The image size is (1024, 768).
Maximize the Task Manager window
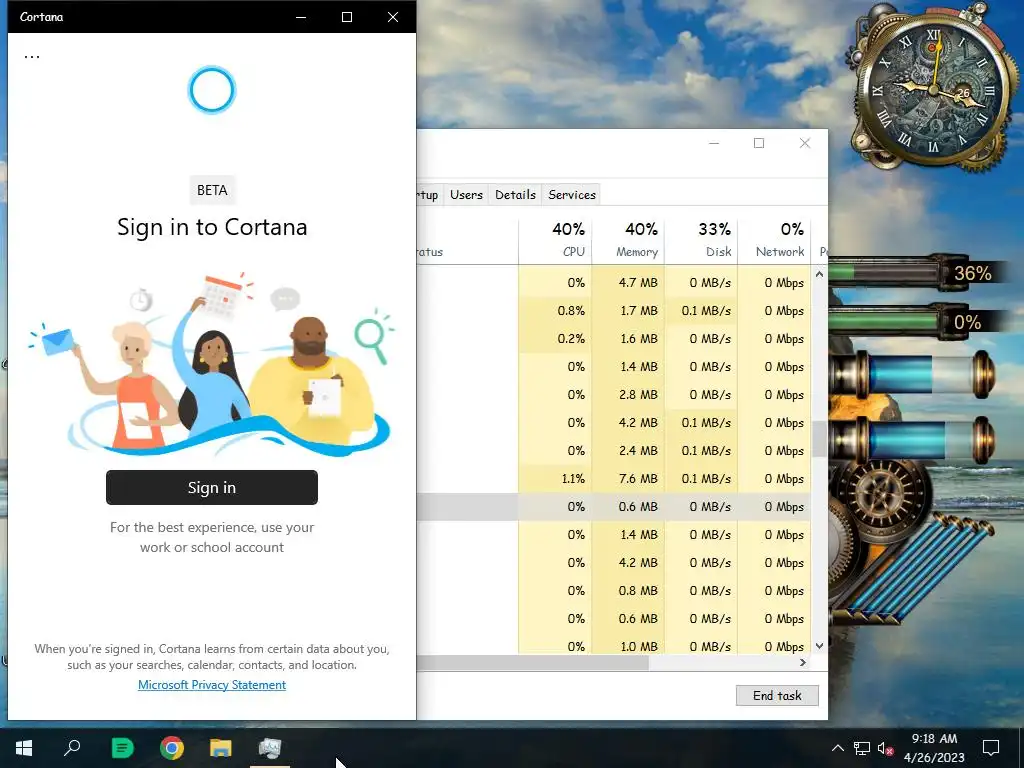click(759, 143)
